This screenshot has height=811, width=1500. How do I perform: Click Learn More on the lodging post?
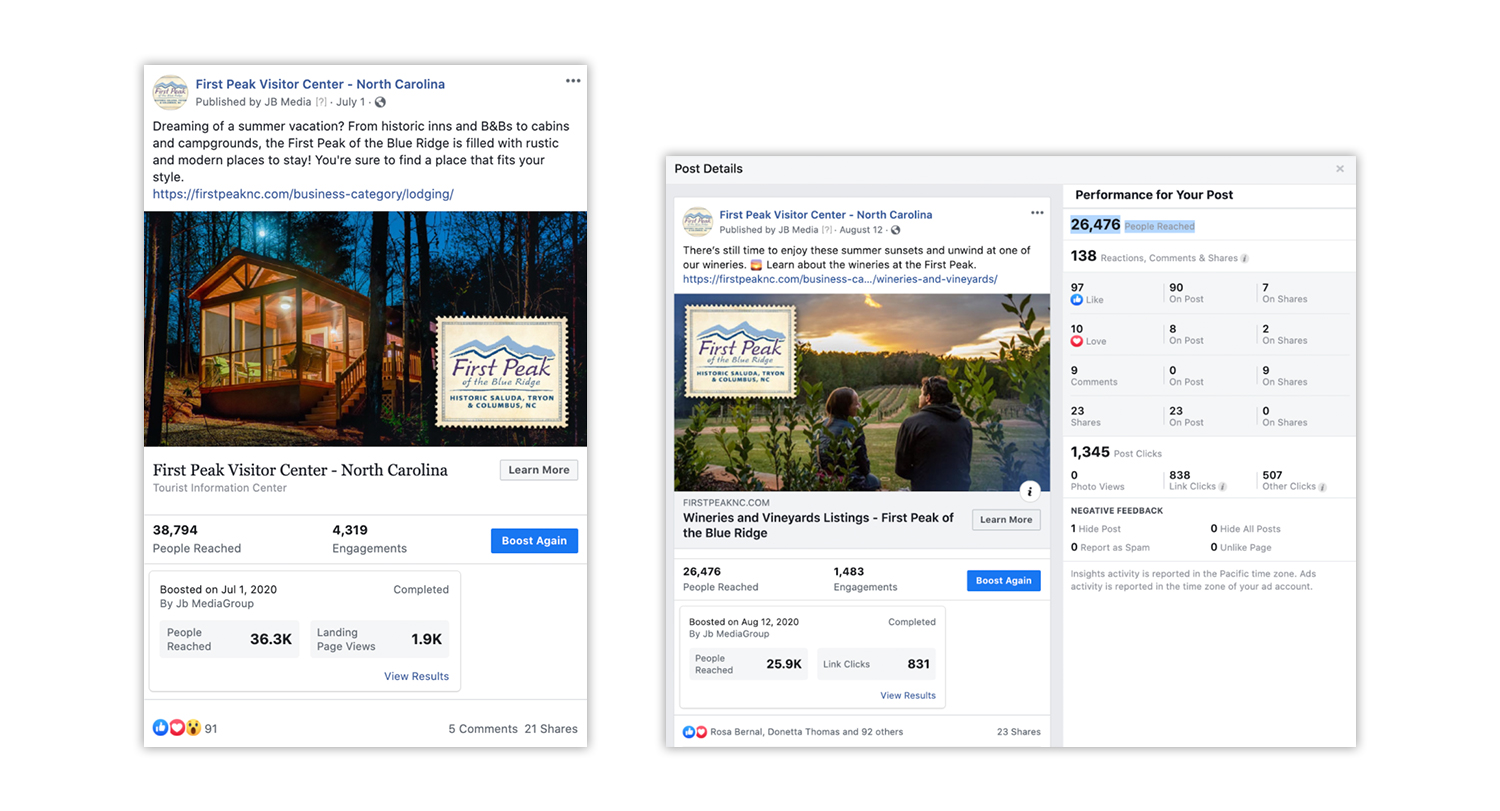pos(539,470)
